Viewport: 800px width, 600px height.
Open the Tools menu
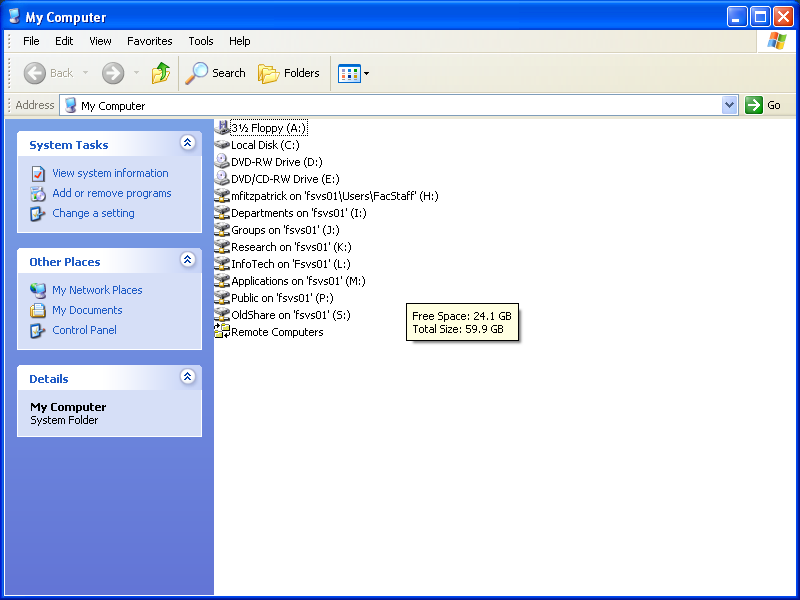[x=201, y=41]
